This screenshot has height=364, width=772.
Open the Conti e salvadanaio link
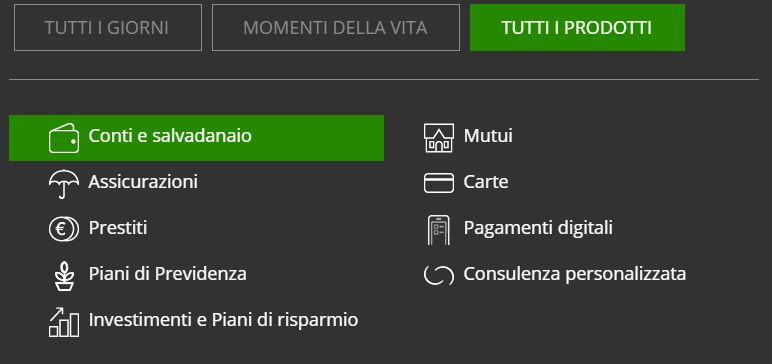tap(196, 138)
